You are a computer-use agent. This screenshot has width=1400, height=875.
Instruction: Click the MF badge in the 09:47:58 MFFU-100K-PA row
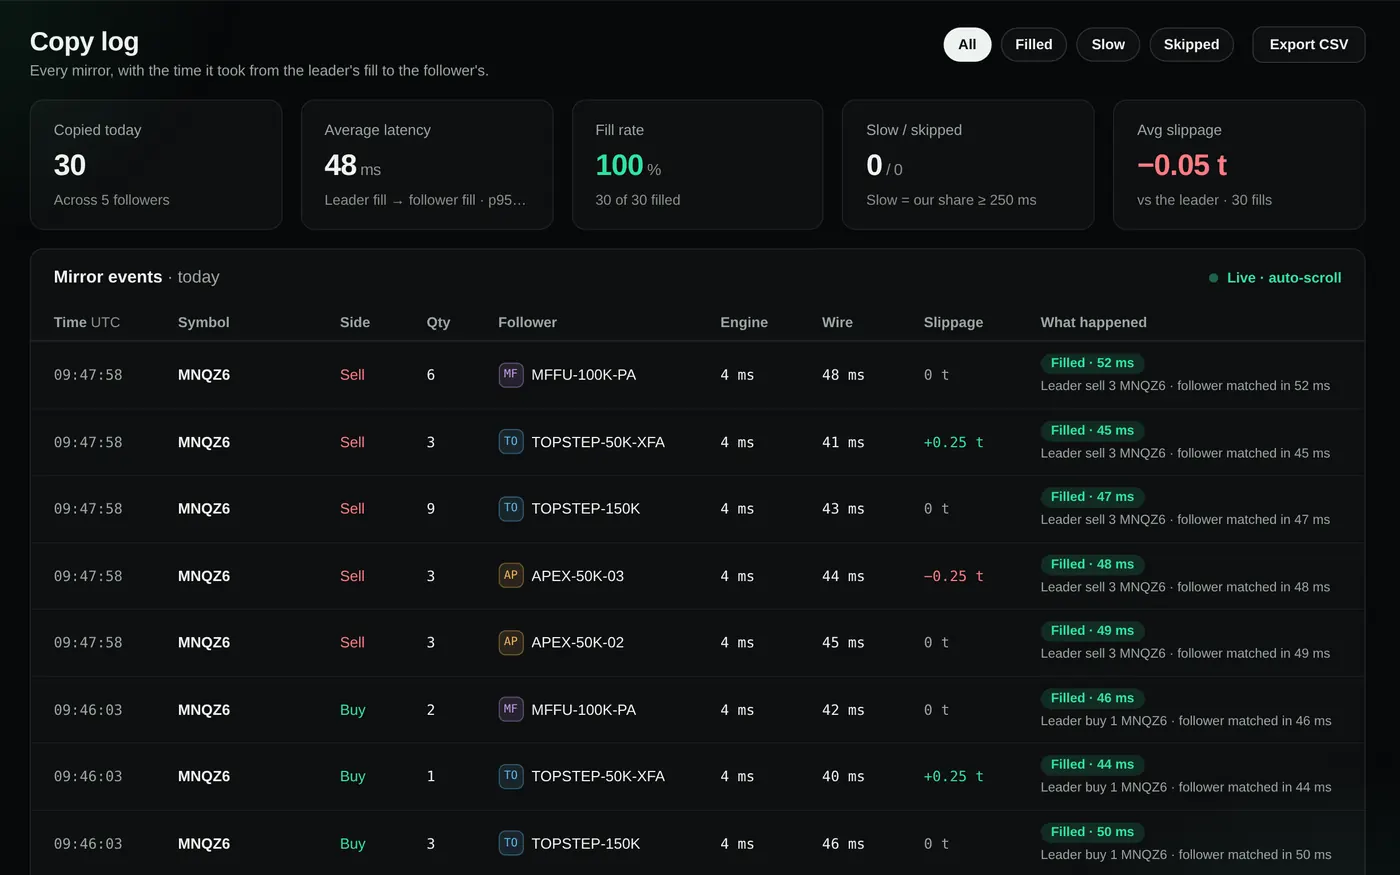(511, 375)
